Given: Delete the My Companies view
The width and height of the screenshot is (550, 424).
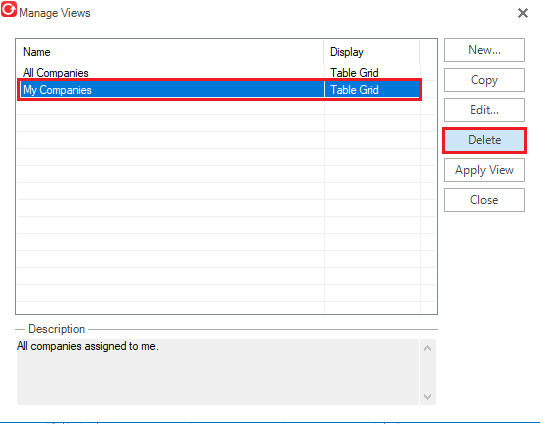Looking at the screenshot, I should click(484, 140).
